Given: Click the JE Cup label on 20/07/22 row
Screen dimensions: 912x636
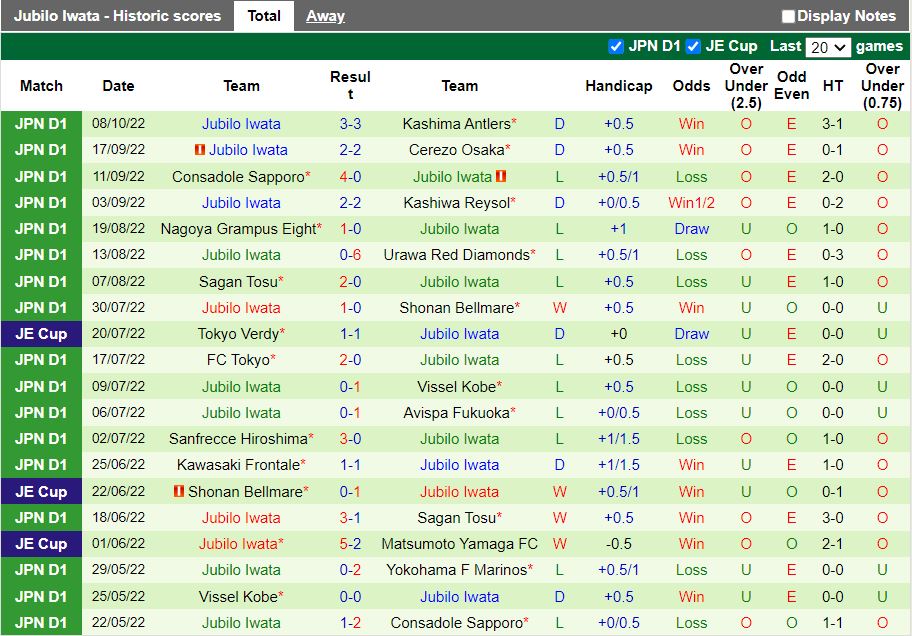Looking at the screenshot, I should pyautogui.click(x=41, y=334).
